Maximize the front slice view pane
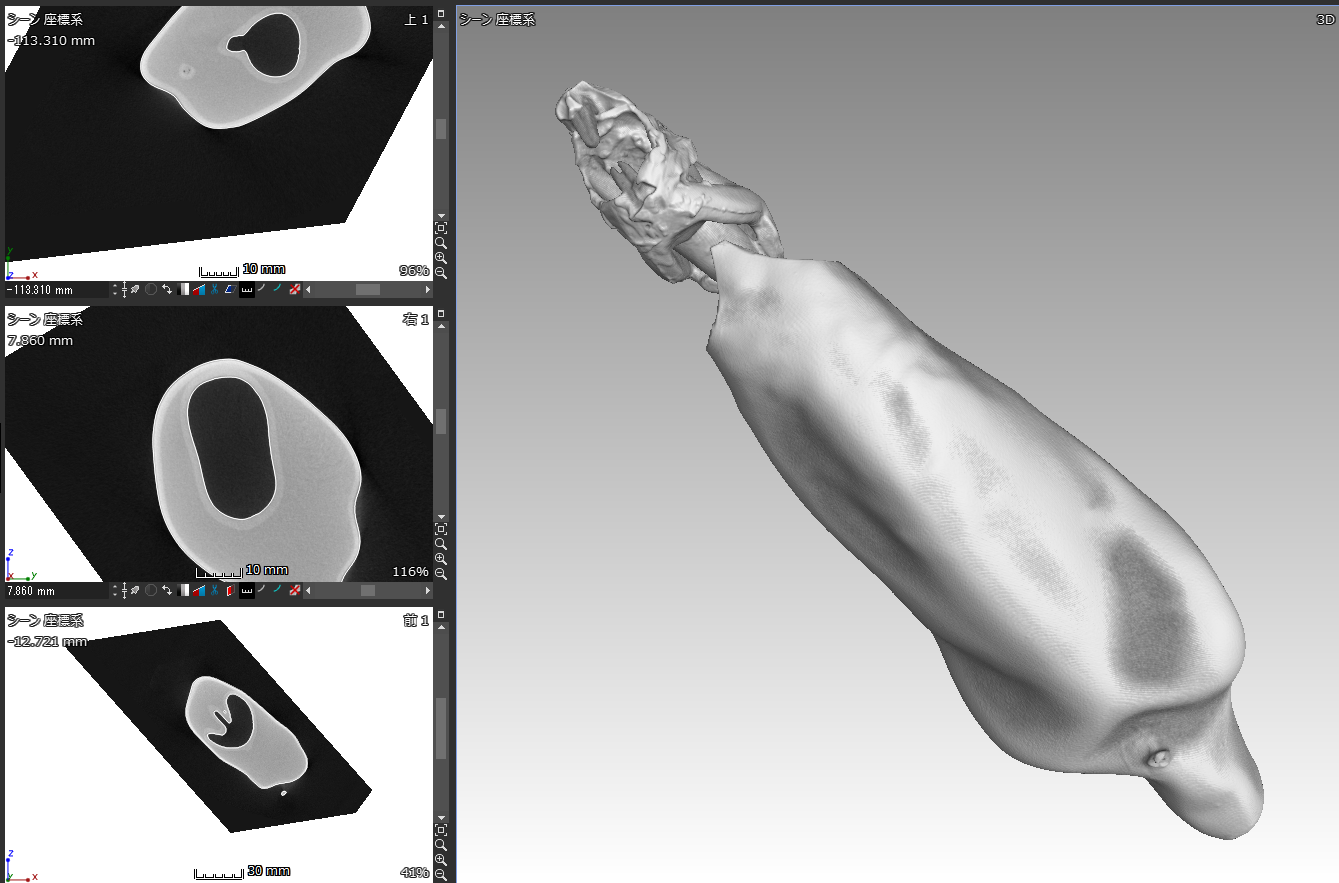 click(441, 615)
